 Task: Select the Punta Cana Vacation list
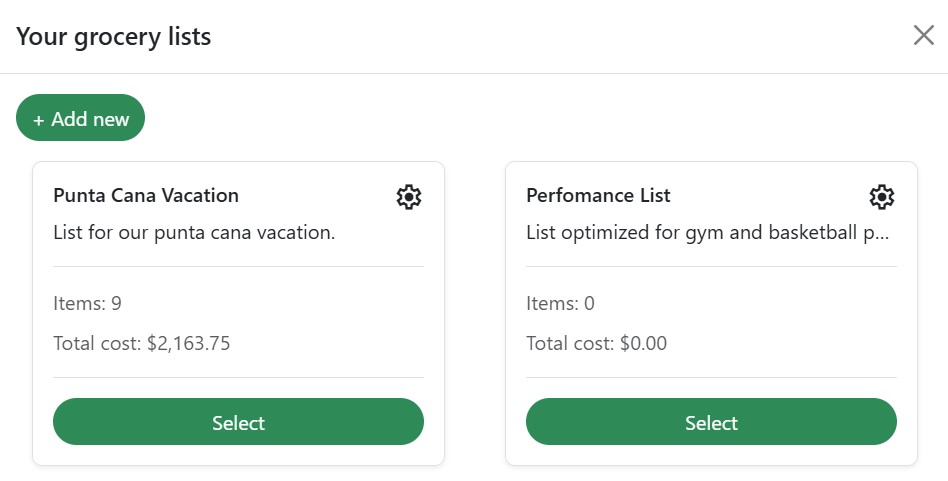(238, 422)
